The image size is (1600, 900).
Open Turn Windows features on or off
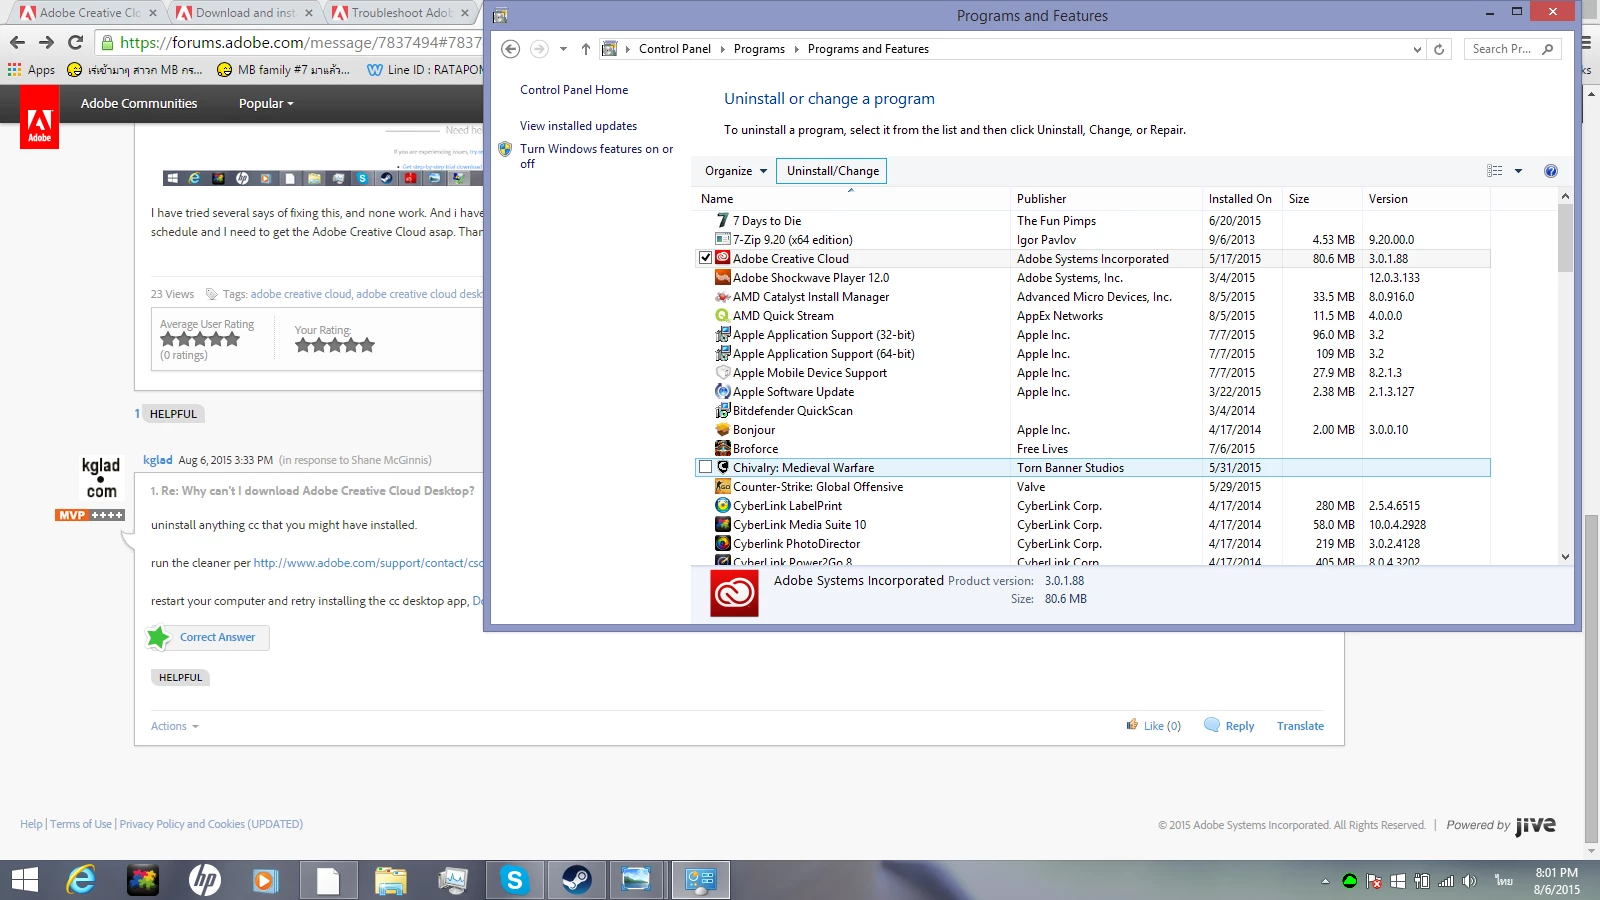point(596,156)
